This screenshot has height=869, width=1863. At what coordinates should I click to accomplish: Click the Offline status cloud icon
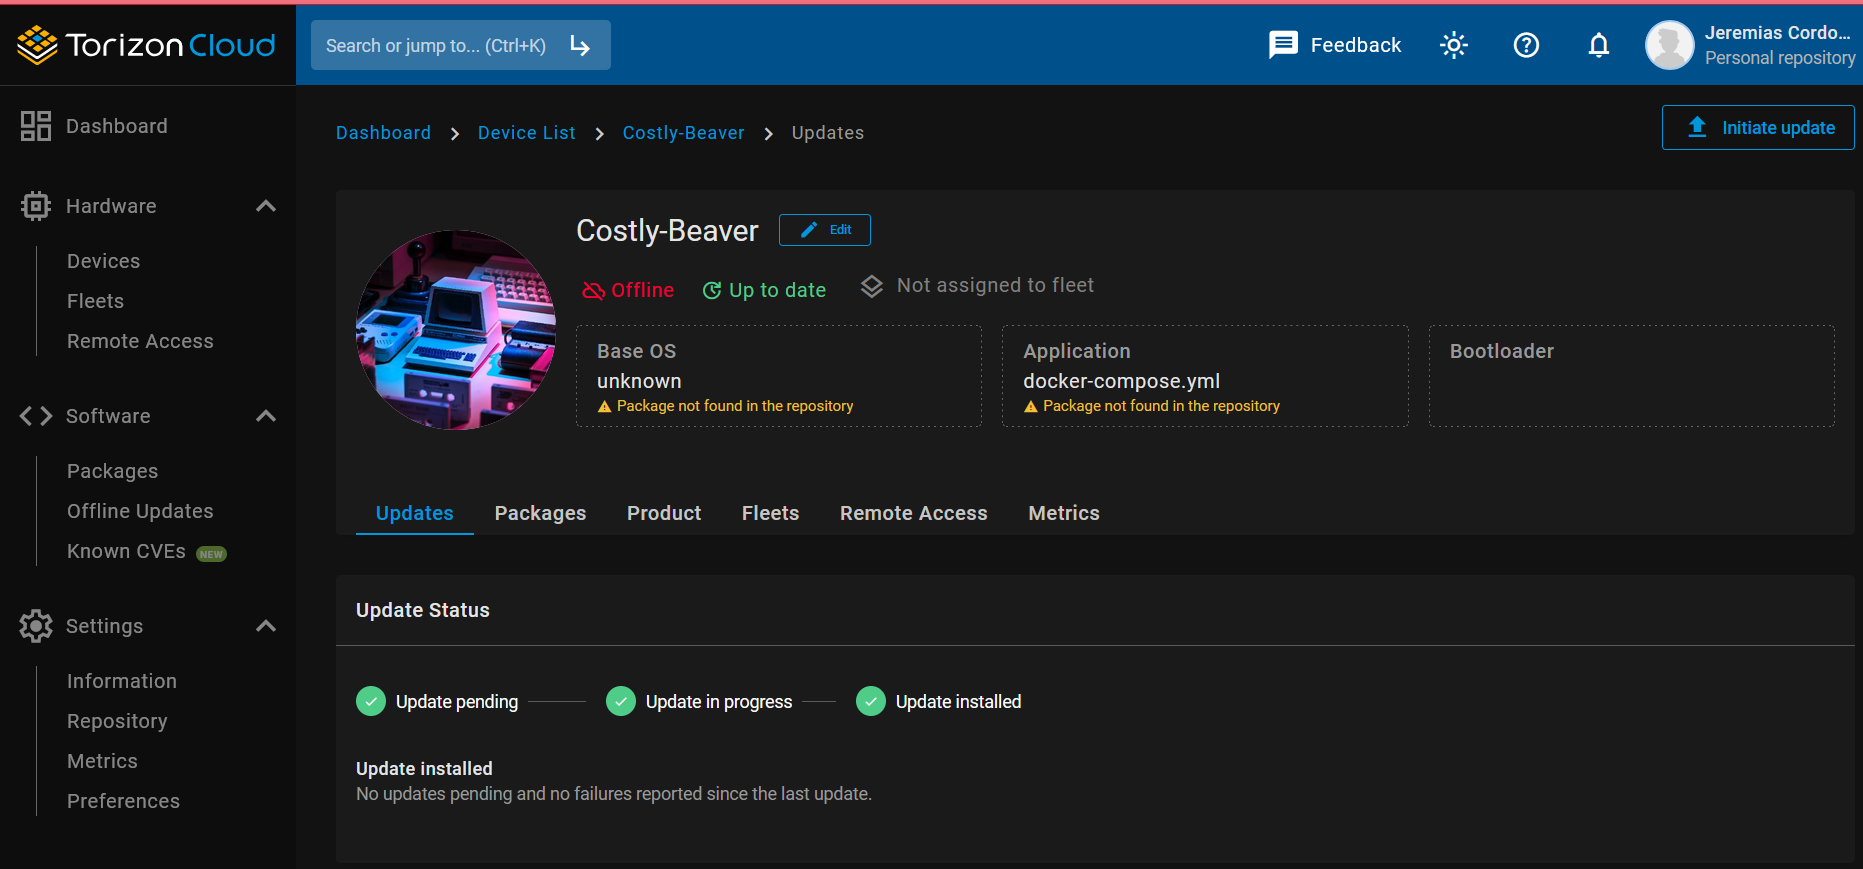(594, 290)
